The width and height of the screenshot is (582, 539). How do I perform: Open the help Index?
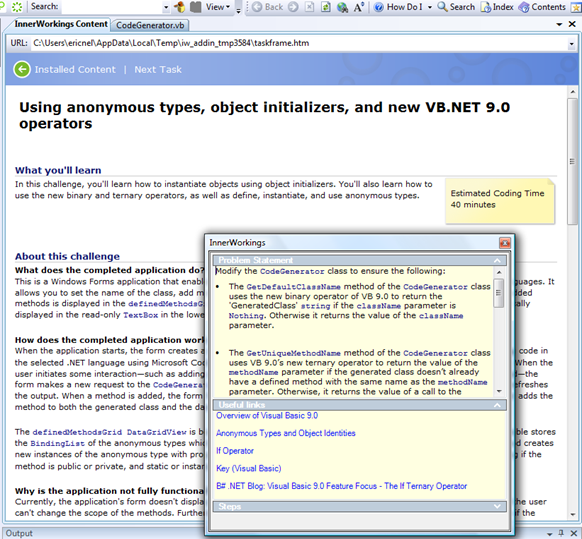pos(497,7)
